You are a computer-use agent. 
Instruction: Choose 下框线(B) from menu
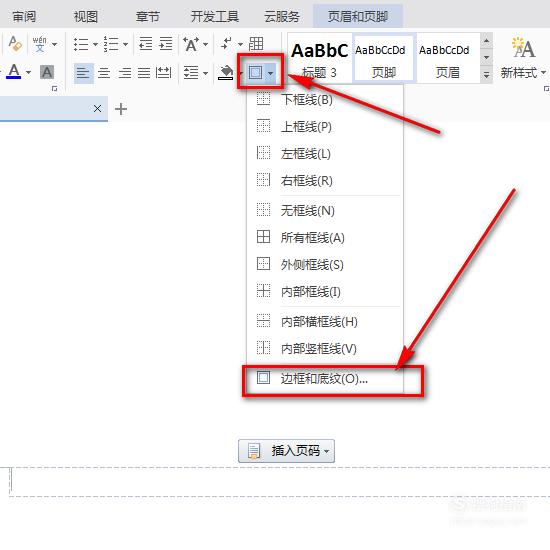[325, 100]
